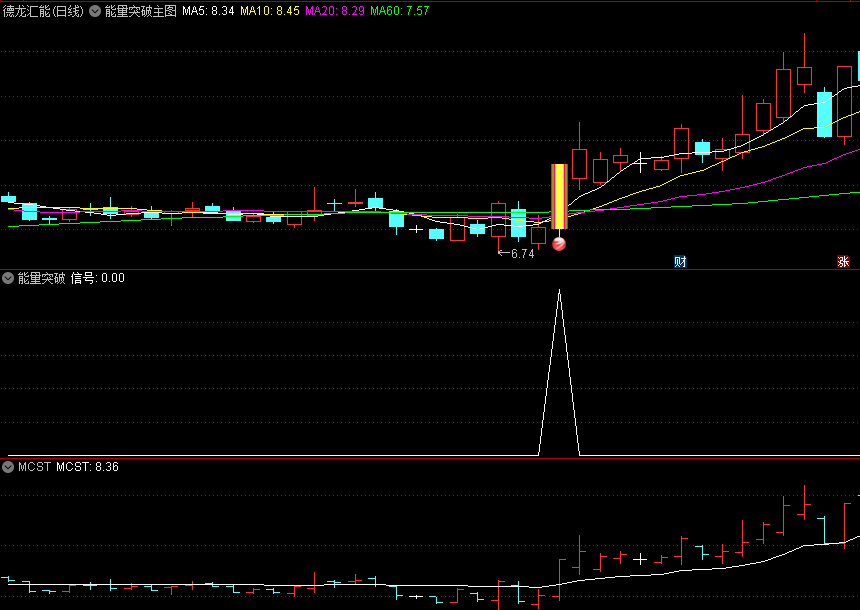Click the MA60: 7.57 value
Image resolution: width=860 pixels, height=610 pixels.
(x=399, y=11)
